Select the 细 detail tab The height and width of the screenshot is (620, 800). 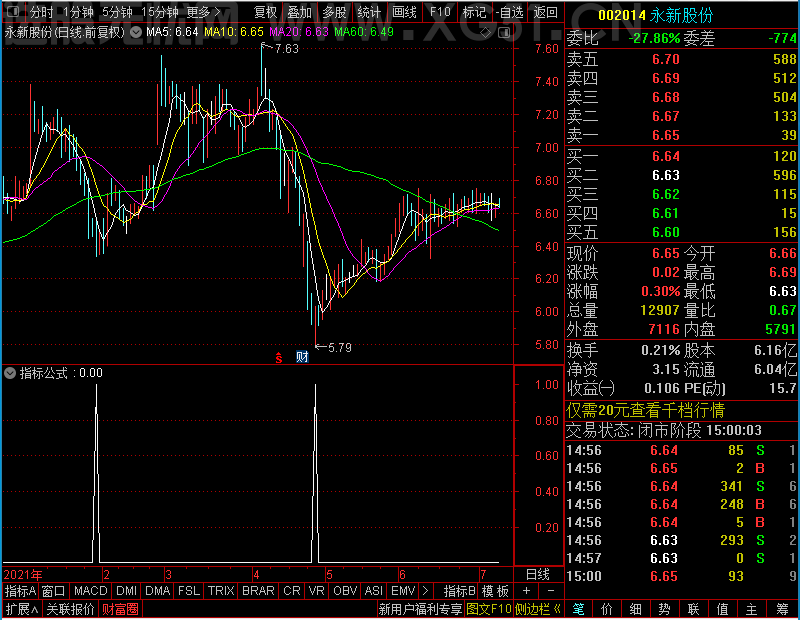point(636,609)
